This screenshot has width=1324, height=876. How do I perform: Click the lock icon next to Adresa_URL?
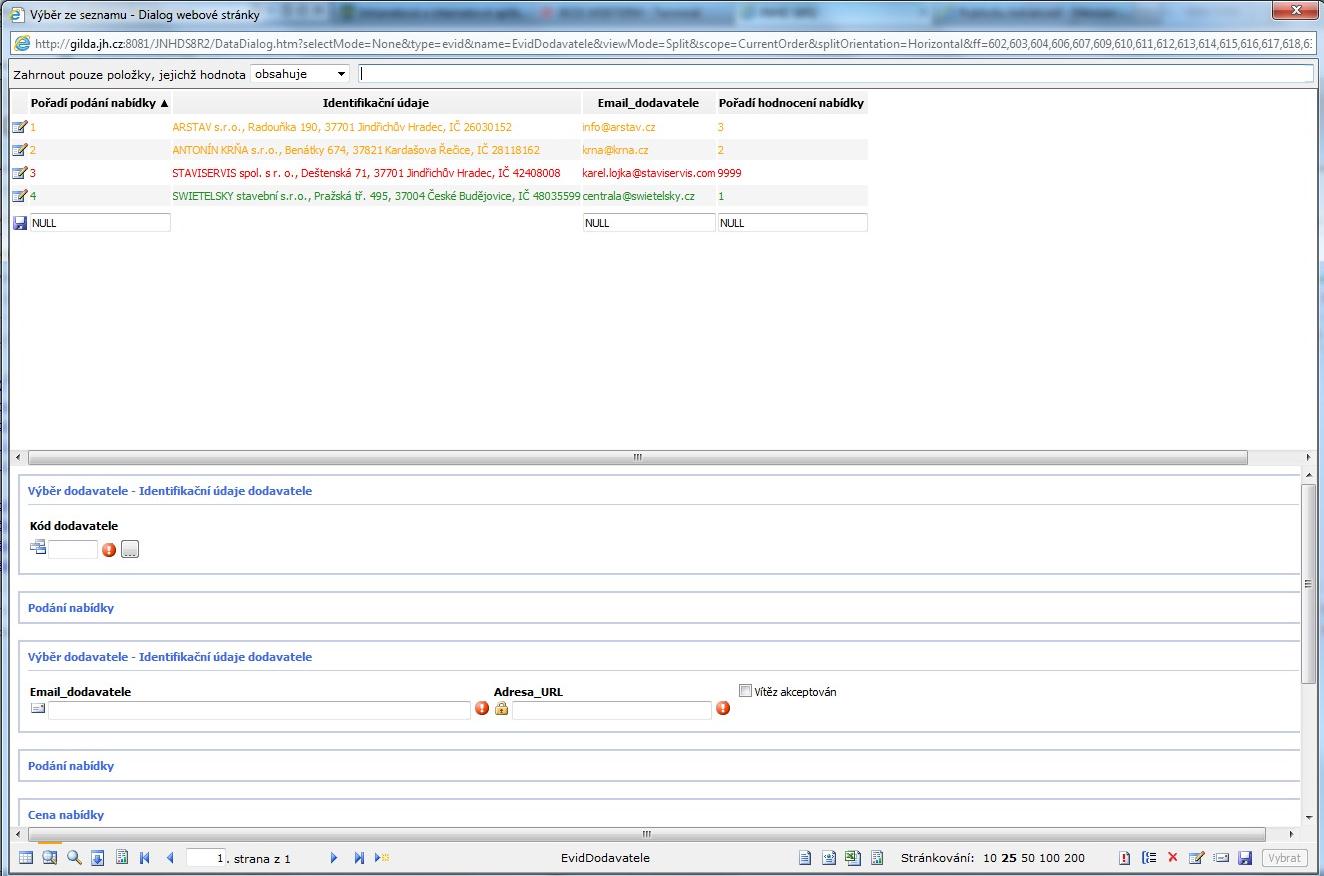[x=502, y=708]
